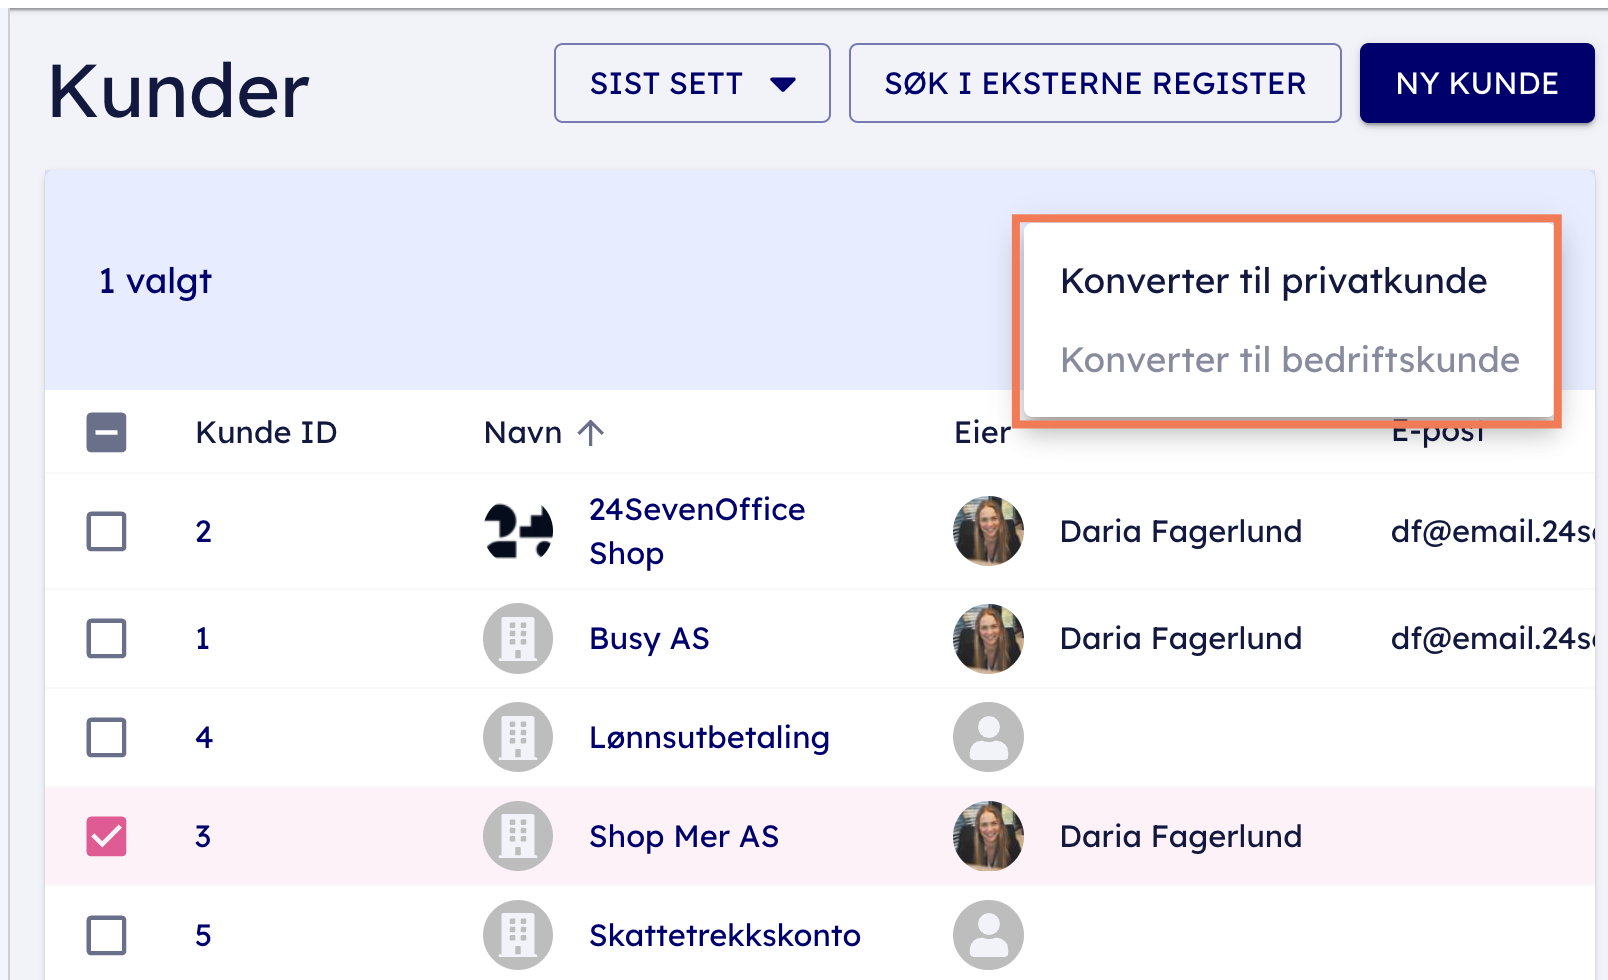Screen dimensions: 1608x980
Task: Click the sort arrow next to Navn
Action: (591, 433)
